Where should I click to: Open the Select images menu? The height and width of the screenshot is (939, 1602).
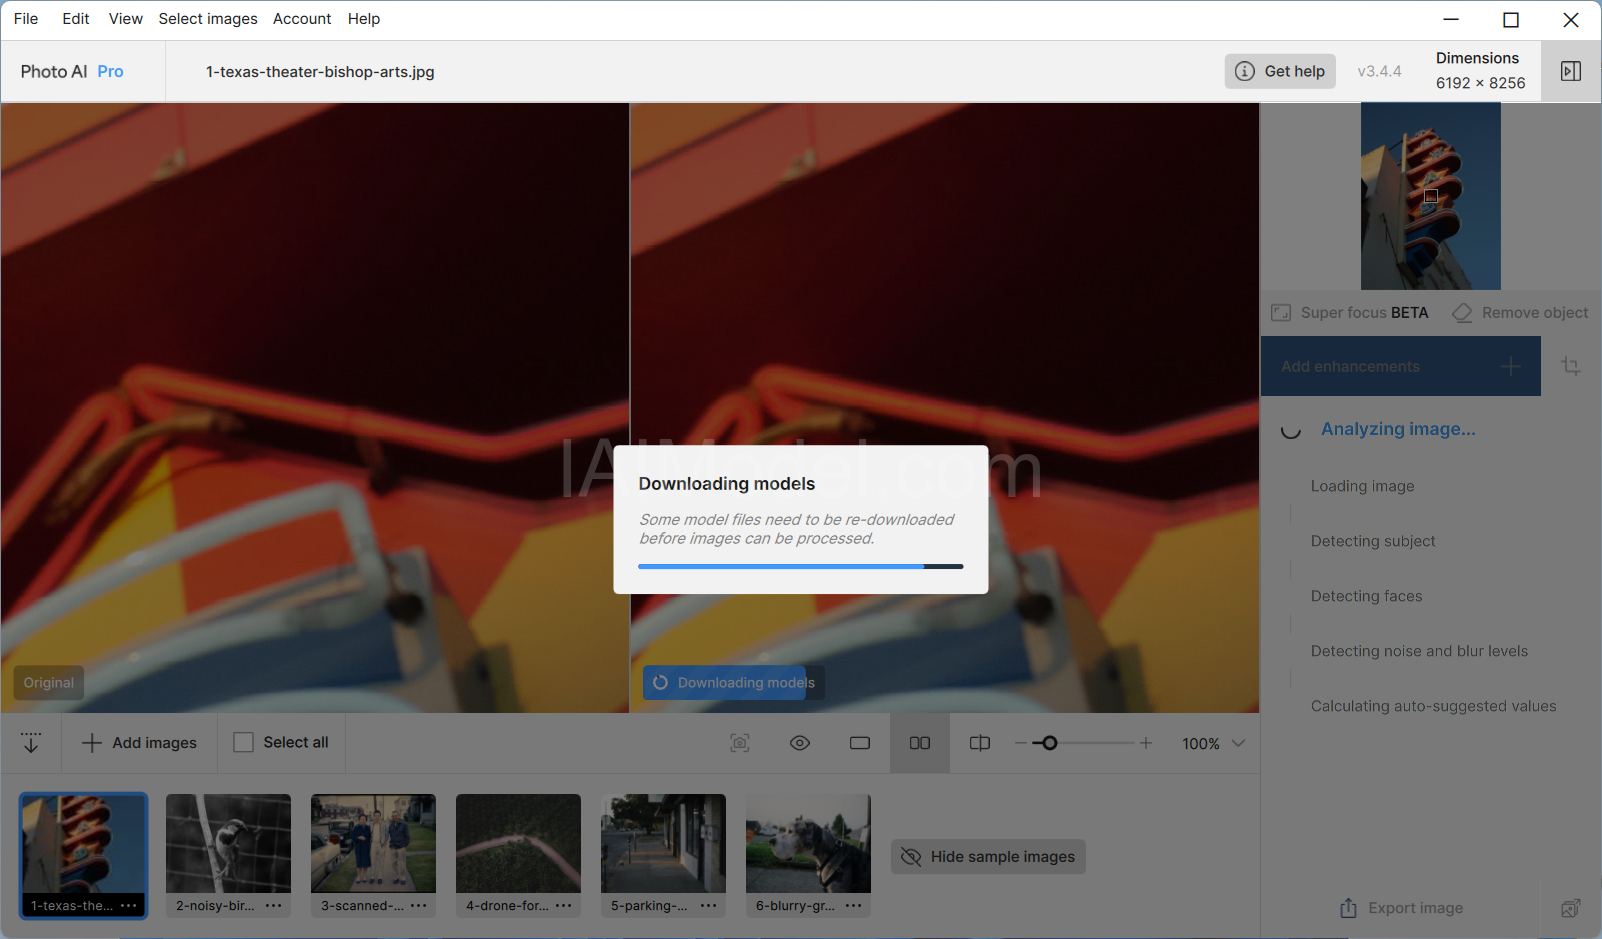coord(208,19)
